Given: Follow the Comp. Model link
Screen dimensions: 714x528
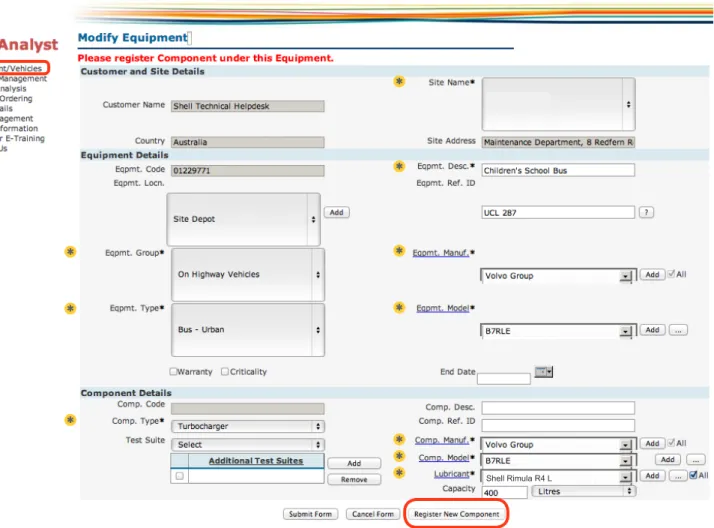Looking at the screenshot, I should (x=444, y=457).
